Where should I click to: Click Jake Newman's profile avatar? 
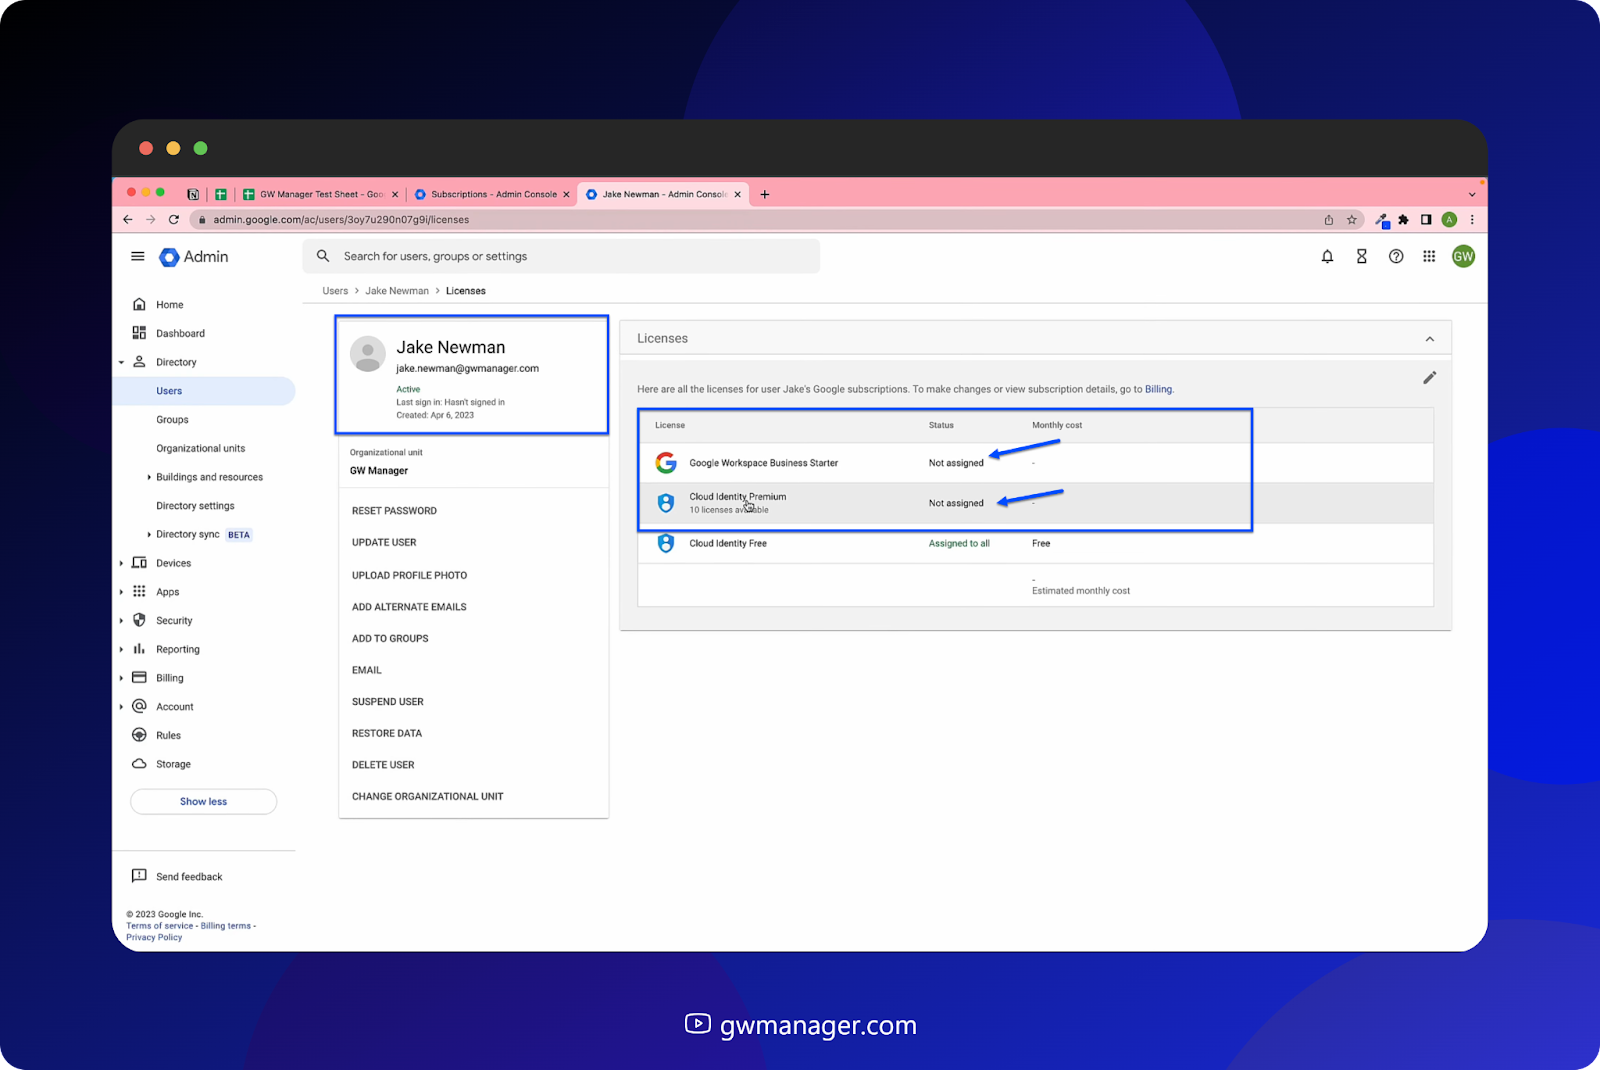368,354
